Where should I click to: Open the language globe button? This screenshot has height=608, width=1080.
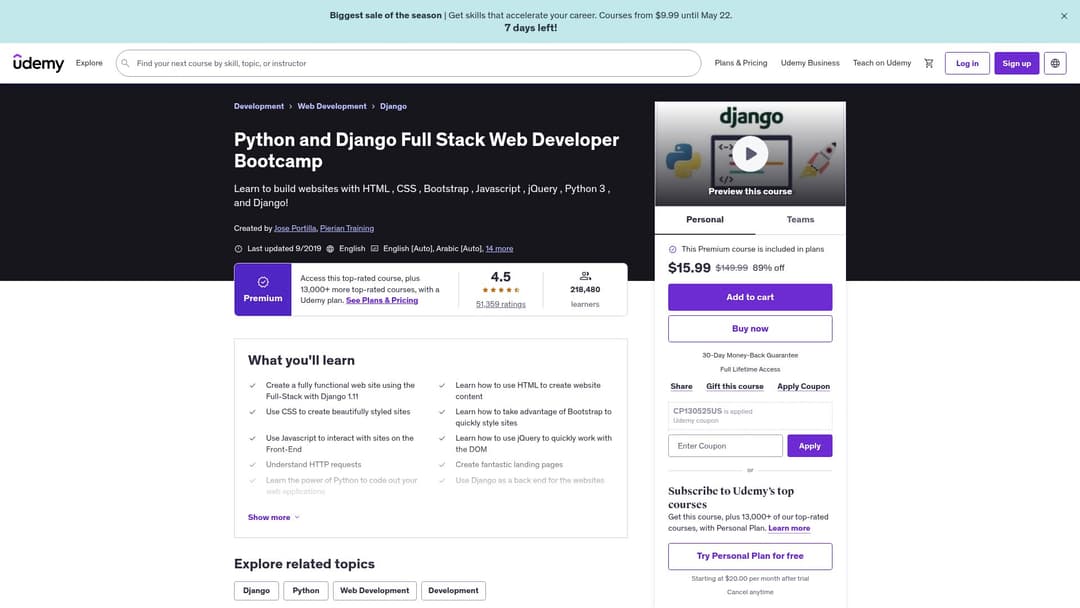coord(1055,63)
